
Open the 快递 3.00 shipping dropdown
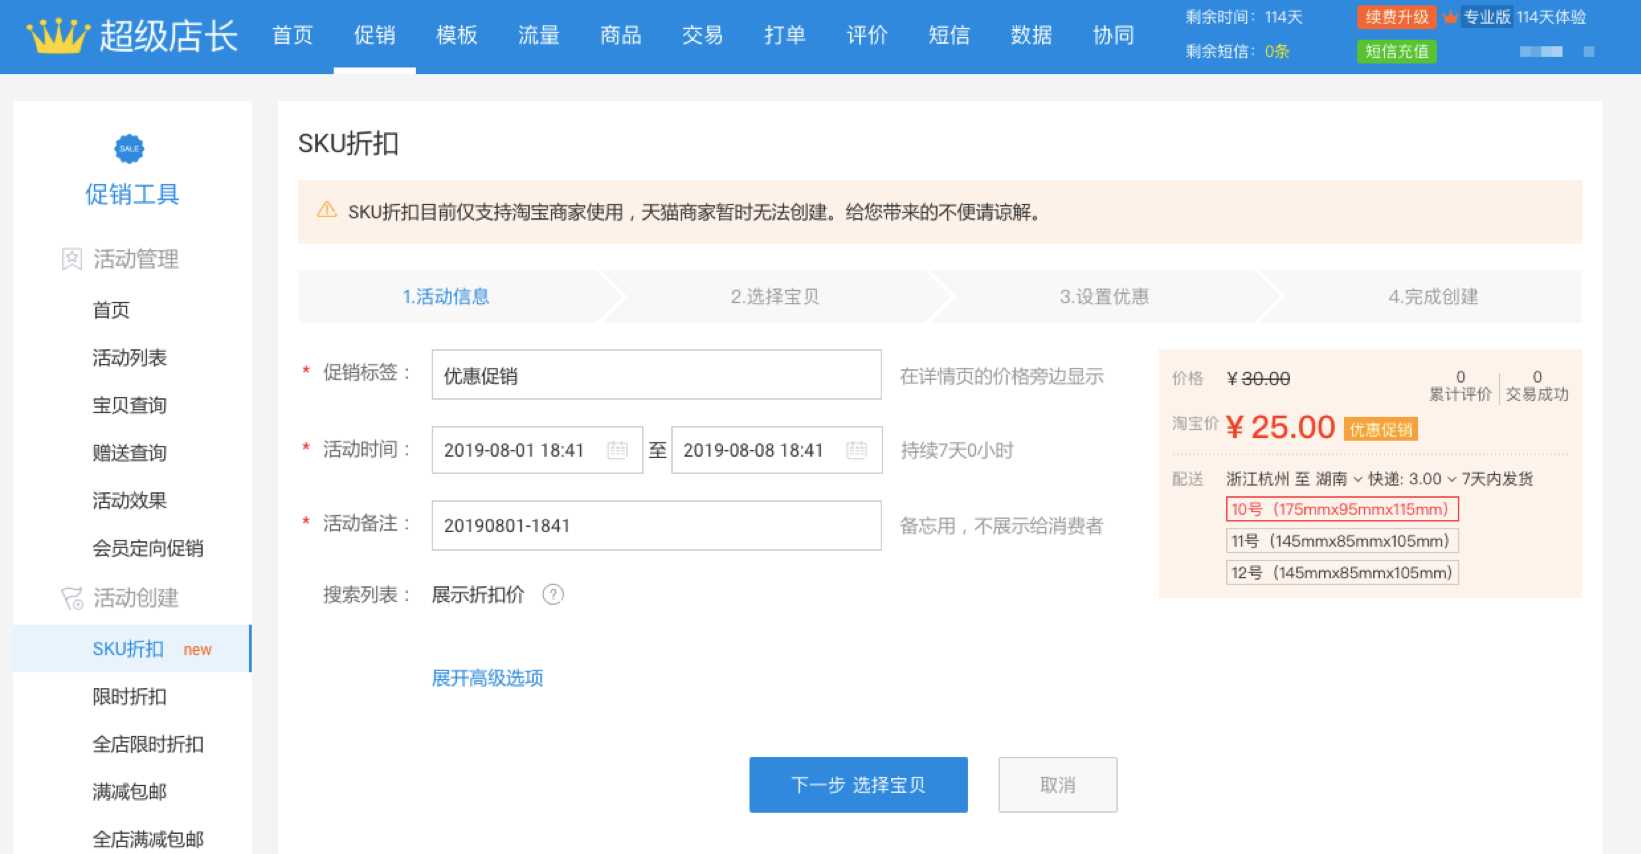pyautogui.click(x=1412, y=479)
